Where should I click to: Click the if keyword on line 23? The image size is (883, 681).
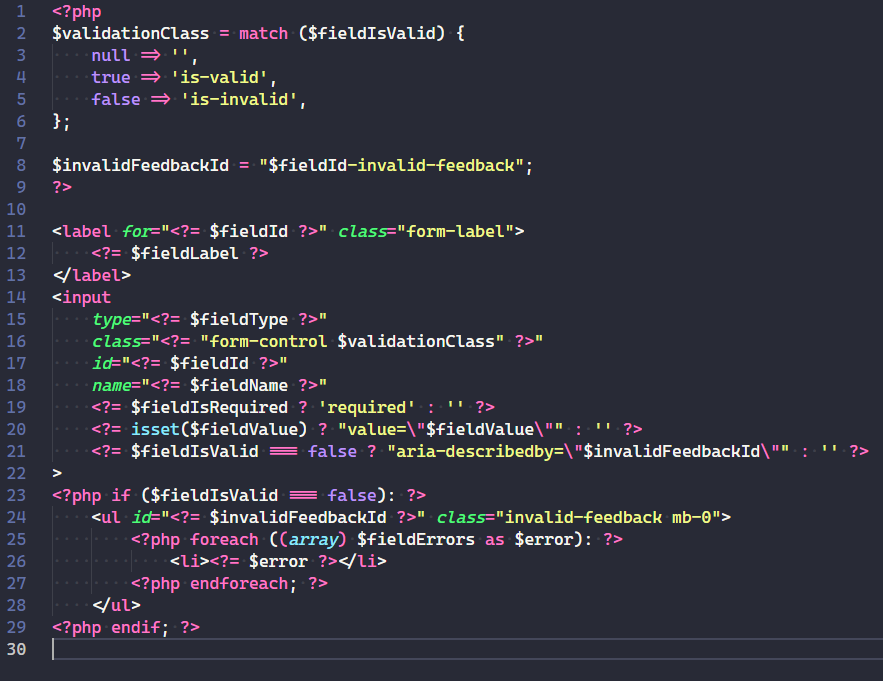pyautogui.click(x=121, y=495)
